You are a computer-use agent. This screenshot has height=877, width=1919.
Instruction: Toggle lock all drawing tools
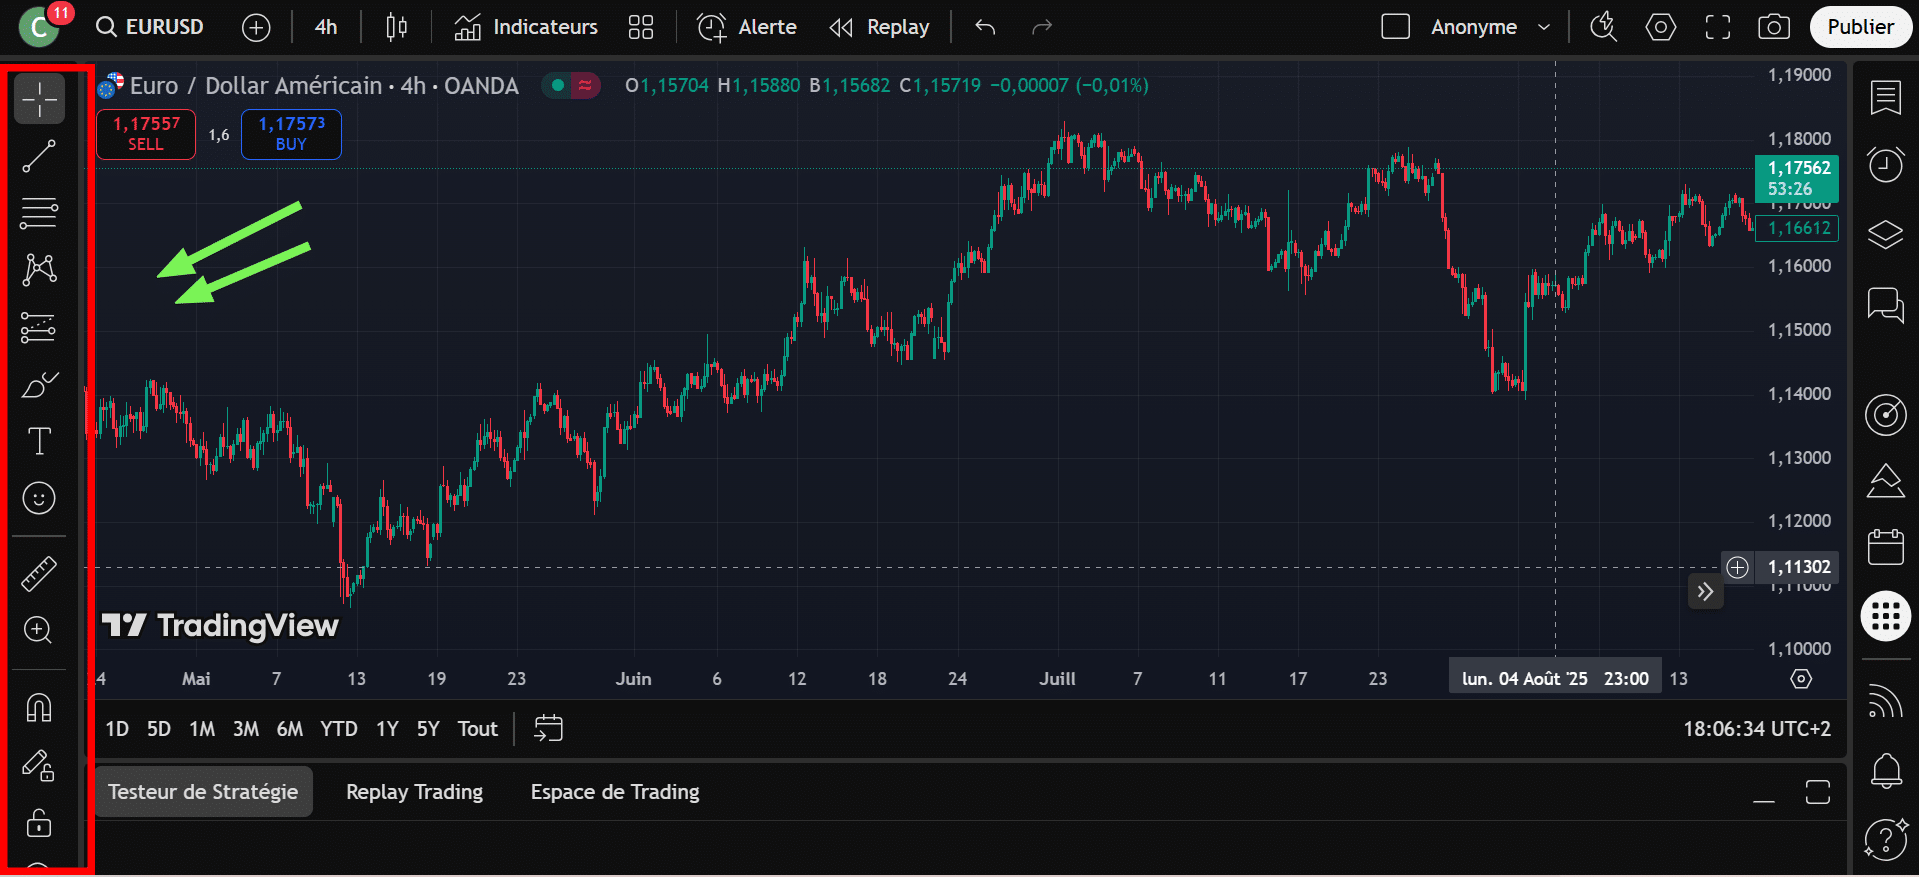[39, 823]
